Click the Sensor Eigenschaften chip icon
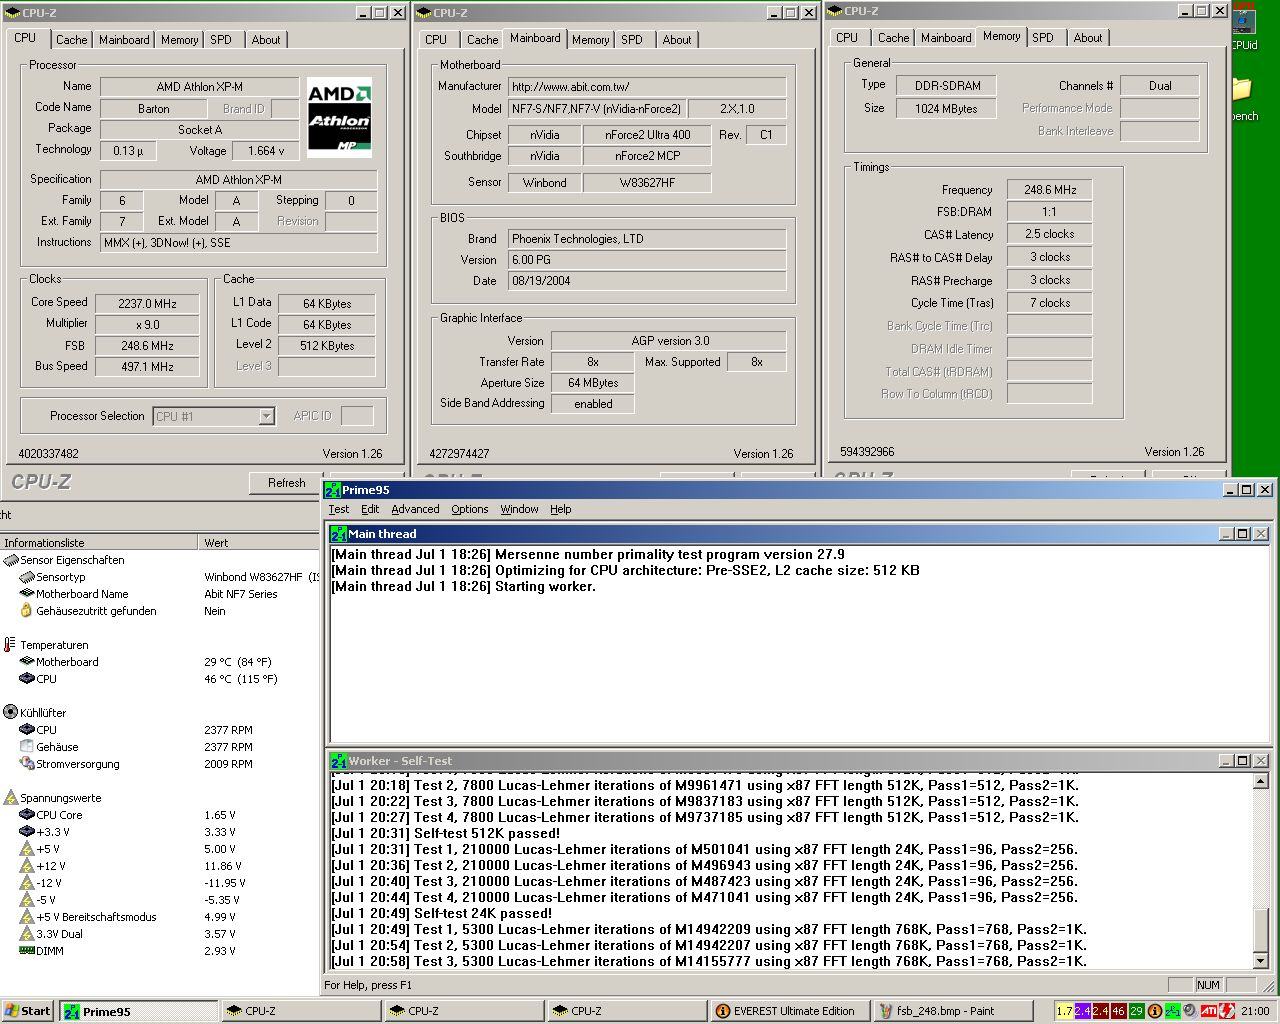Viewport: 1280px width, 1024px height. point(11,560)
